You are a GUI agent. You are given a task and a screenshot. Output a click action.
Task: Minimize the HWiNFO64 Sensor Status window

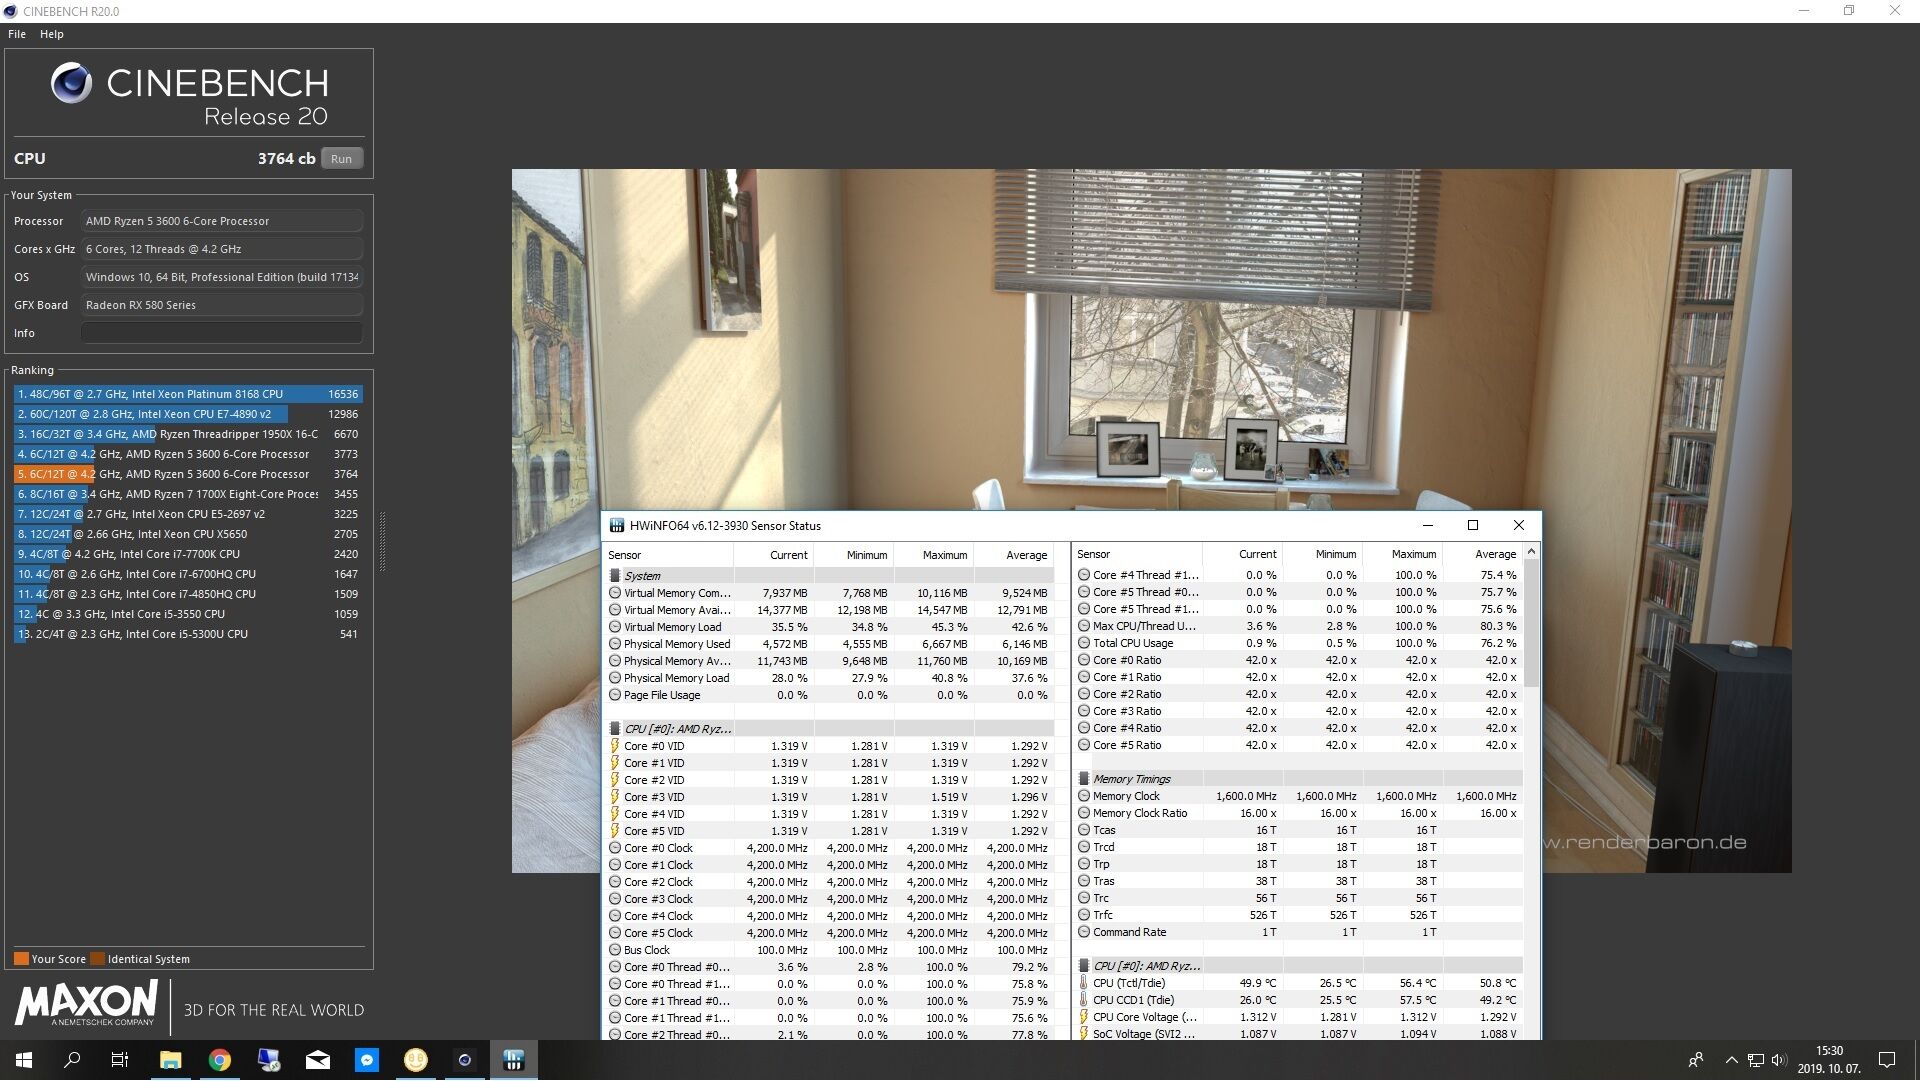coord(1427,526)
